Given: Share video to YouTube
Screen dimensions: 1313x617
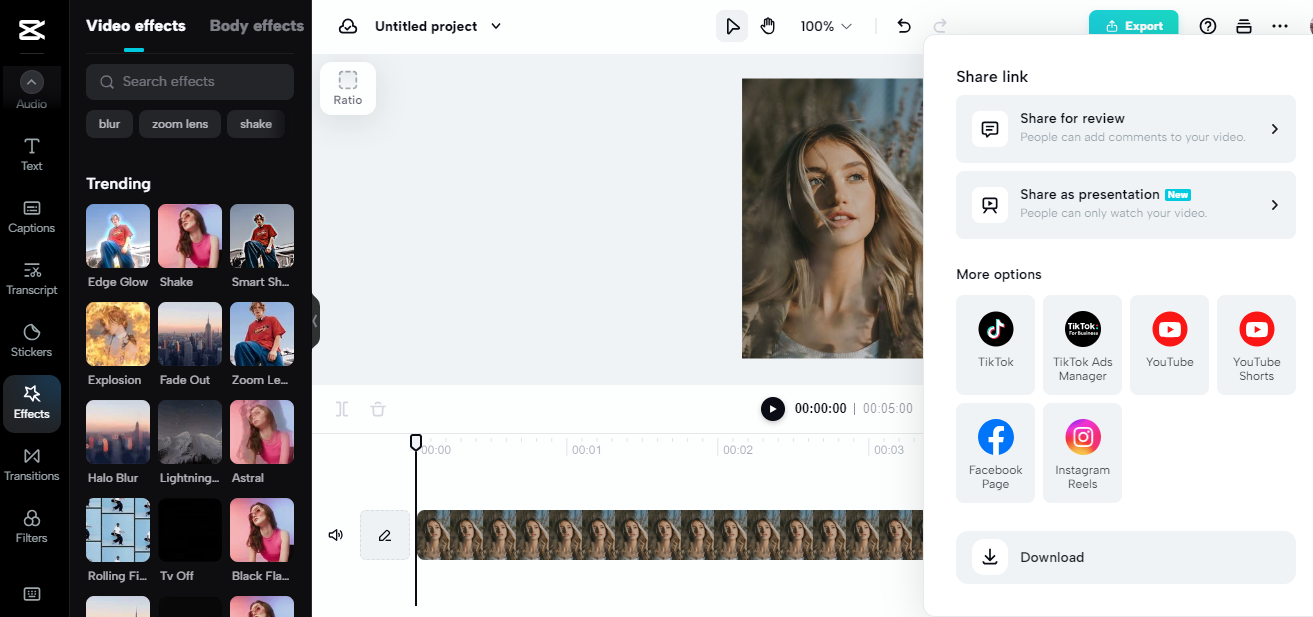Looking at the screenshot, I should 1170,344.
